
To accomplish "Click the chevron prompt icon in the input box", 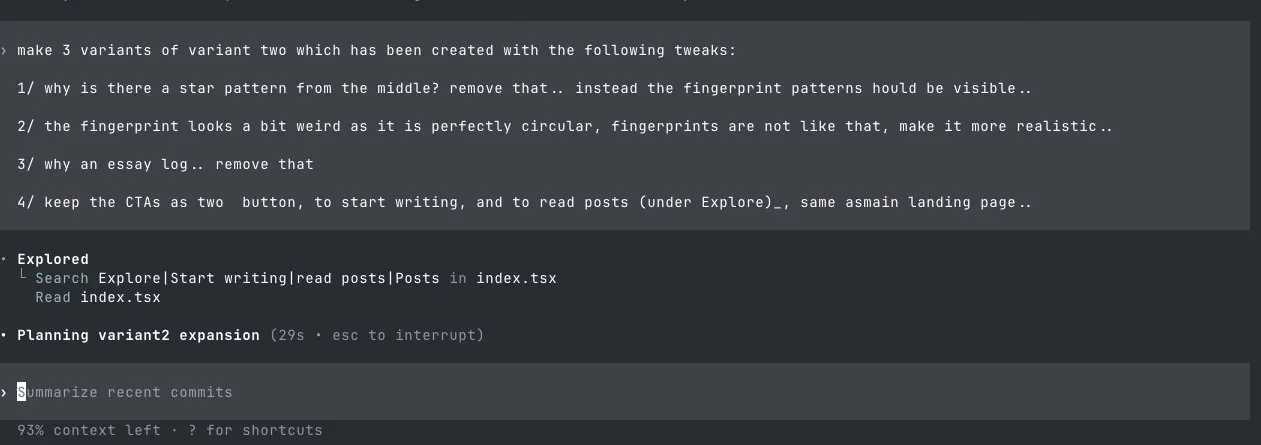I will click(x=5, y=392).
